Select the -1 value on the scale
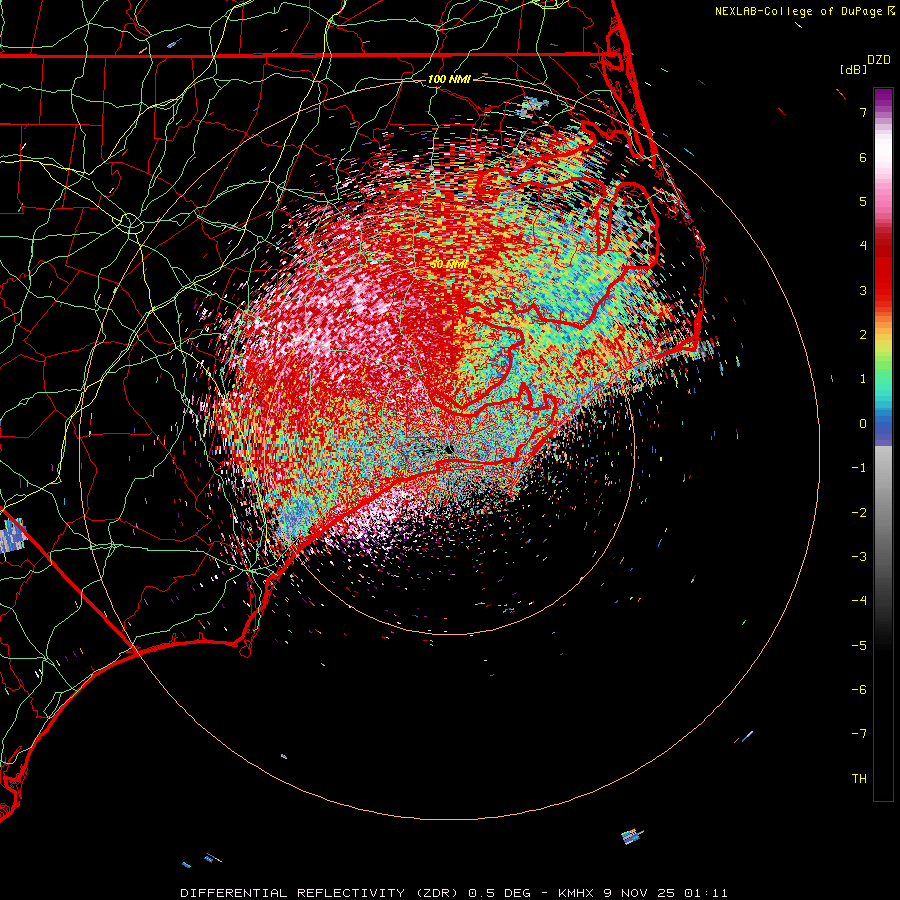The height and width of the screenshot is (900, 900). [859, 468]
